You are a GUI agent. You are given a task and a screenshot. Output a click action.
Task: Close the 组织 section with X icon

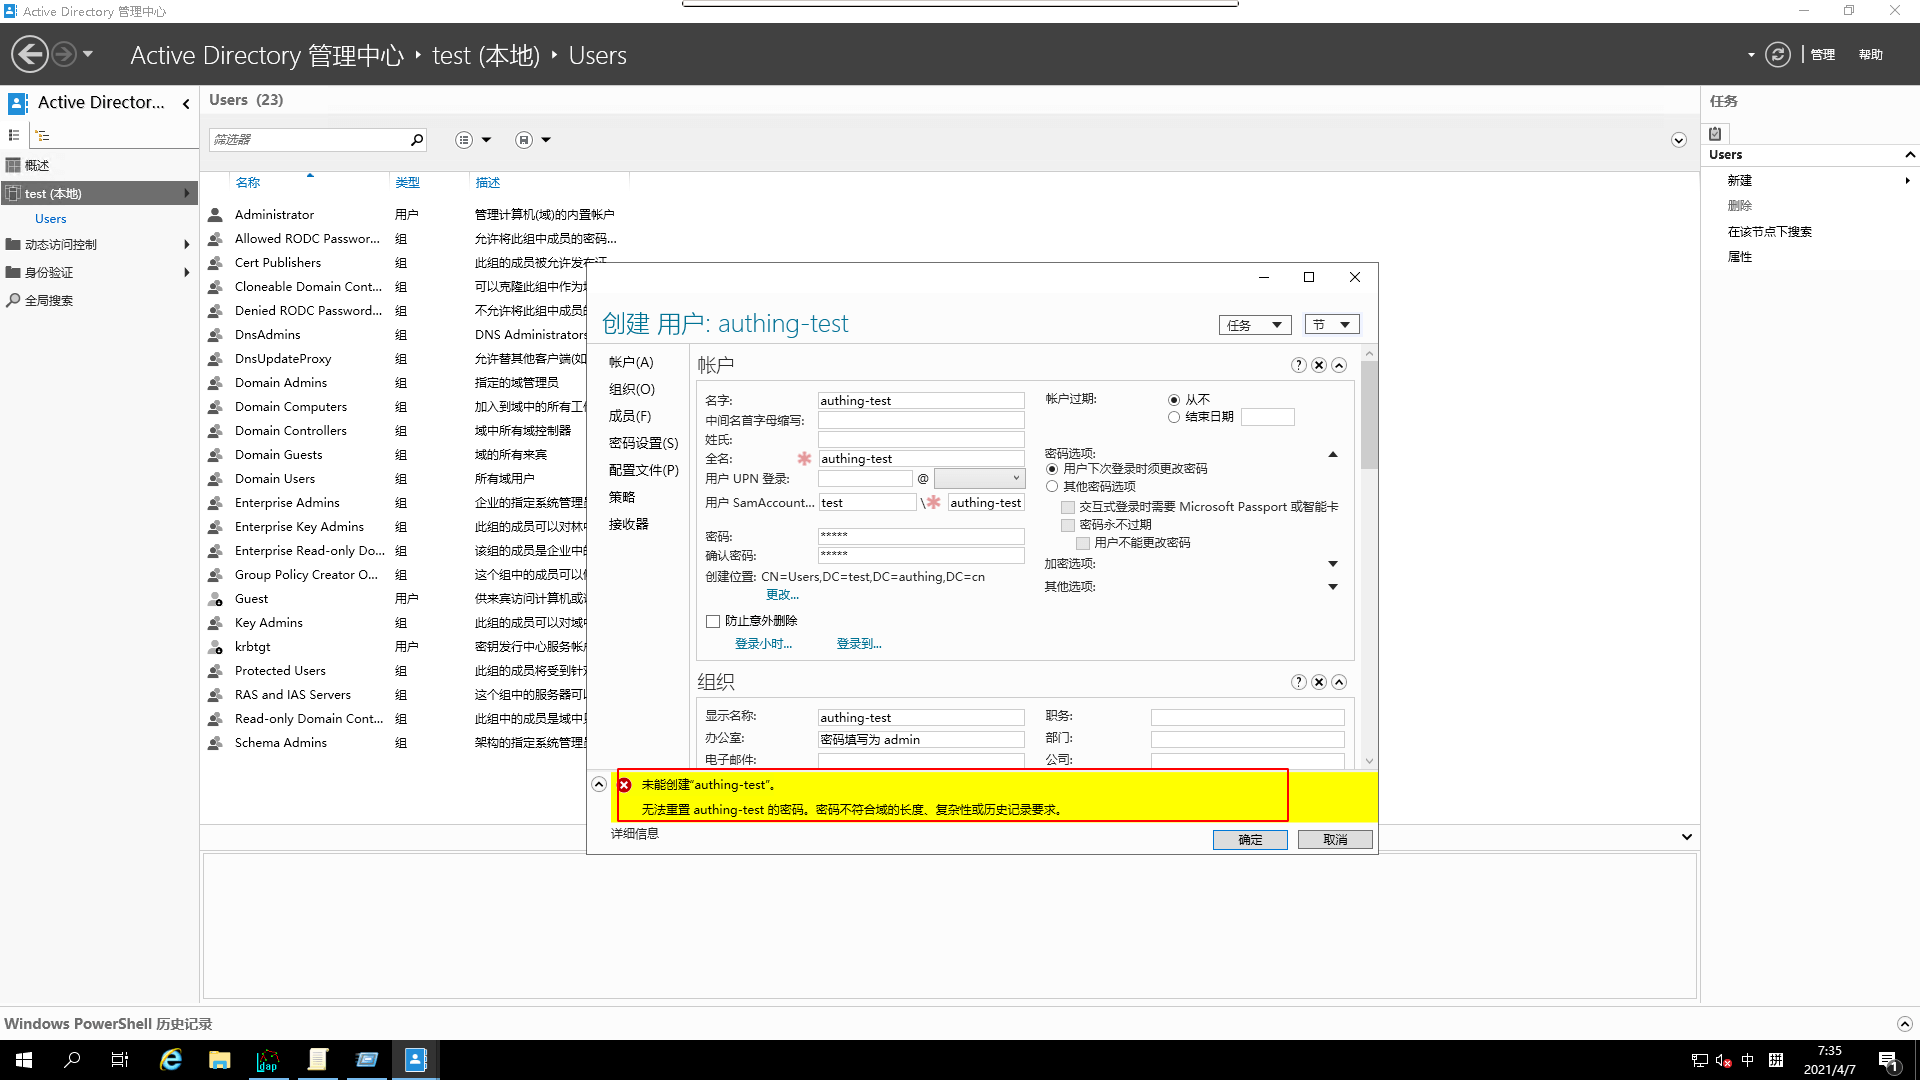(1319, 682)
